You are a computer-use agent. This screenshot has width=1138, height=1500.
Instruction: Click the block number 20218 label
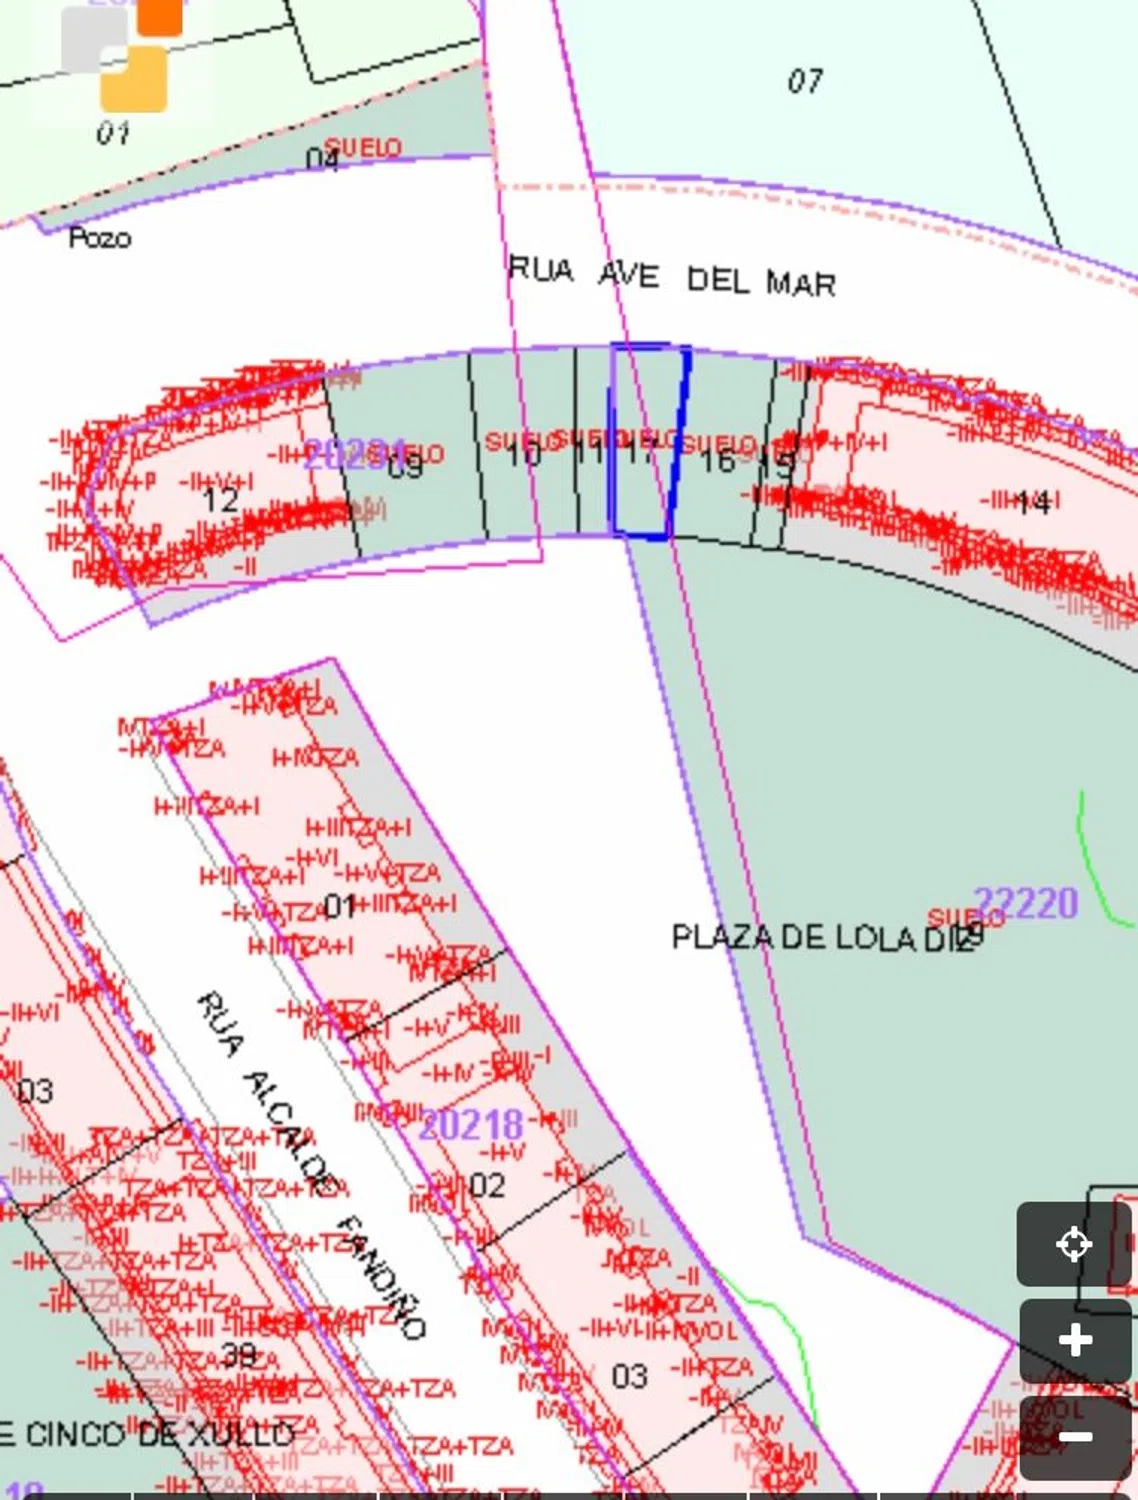pos(471,1124)
